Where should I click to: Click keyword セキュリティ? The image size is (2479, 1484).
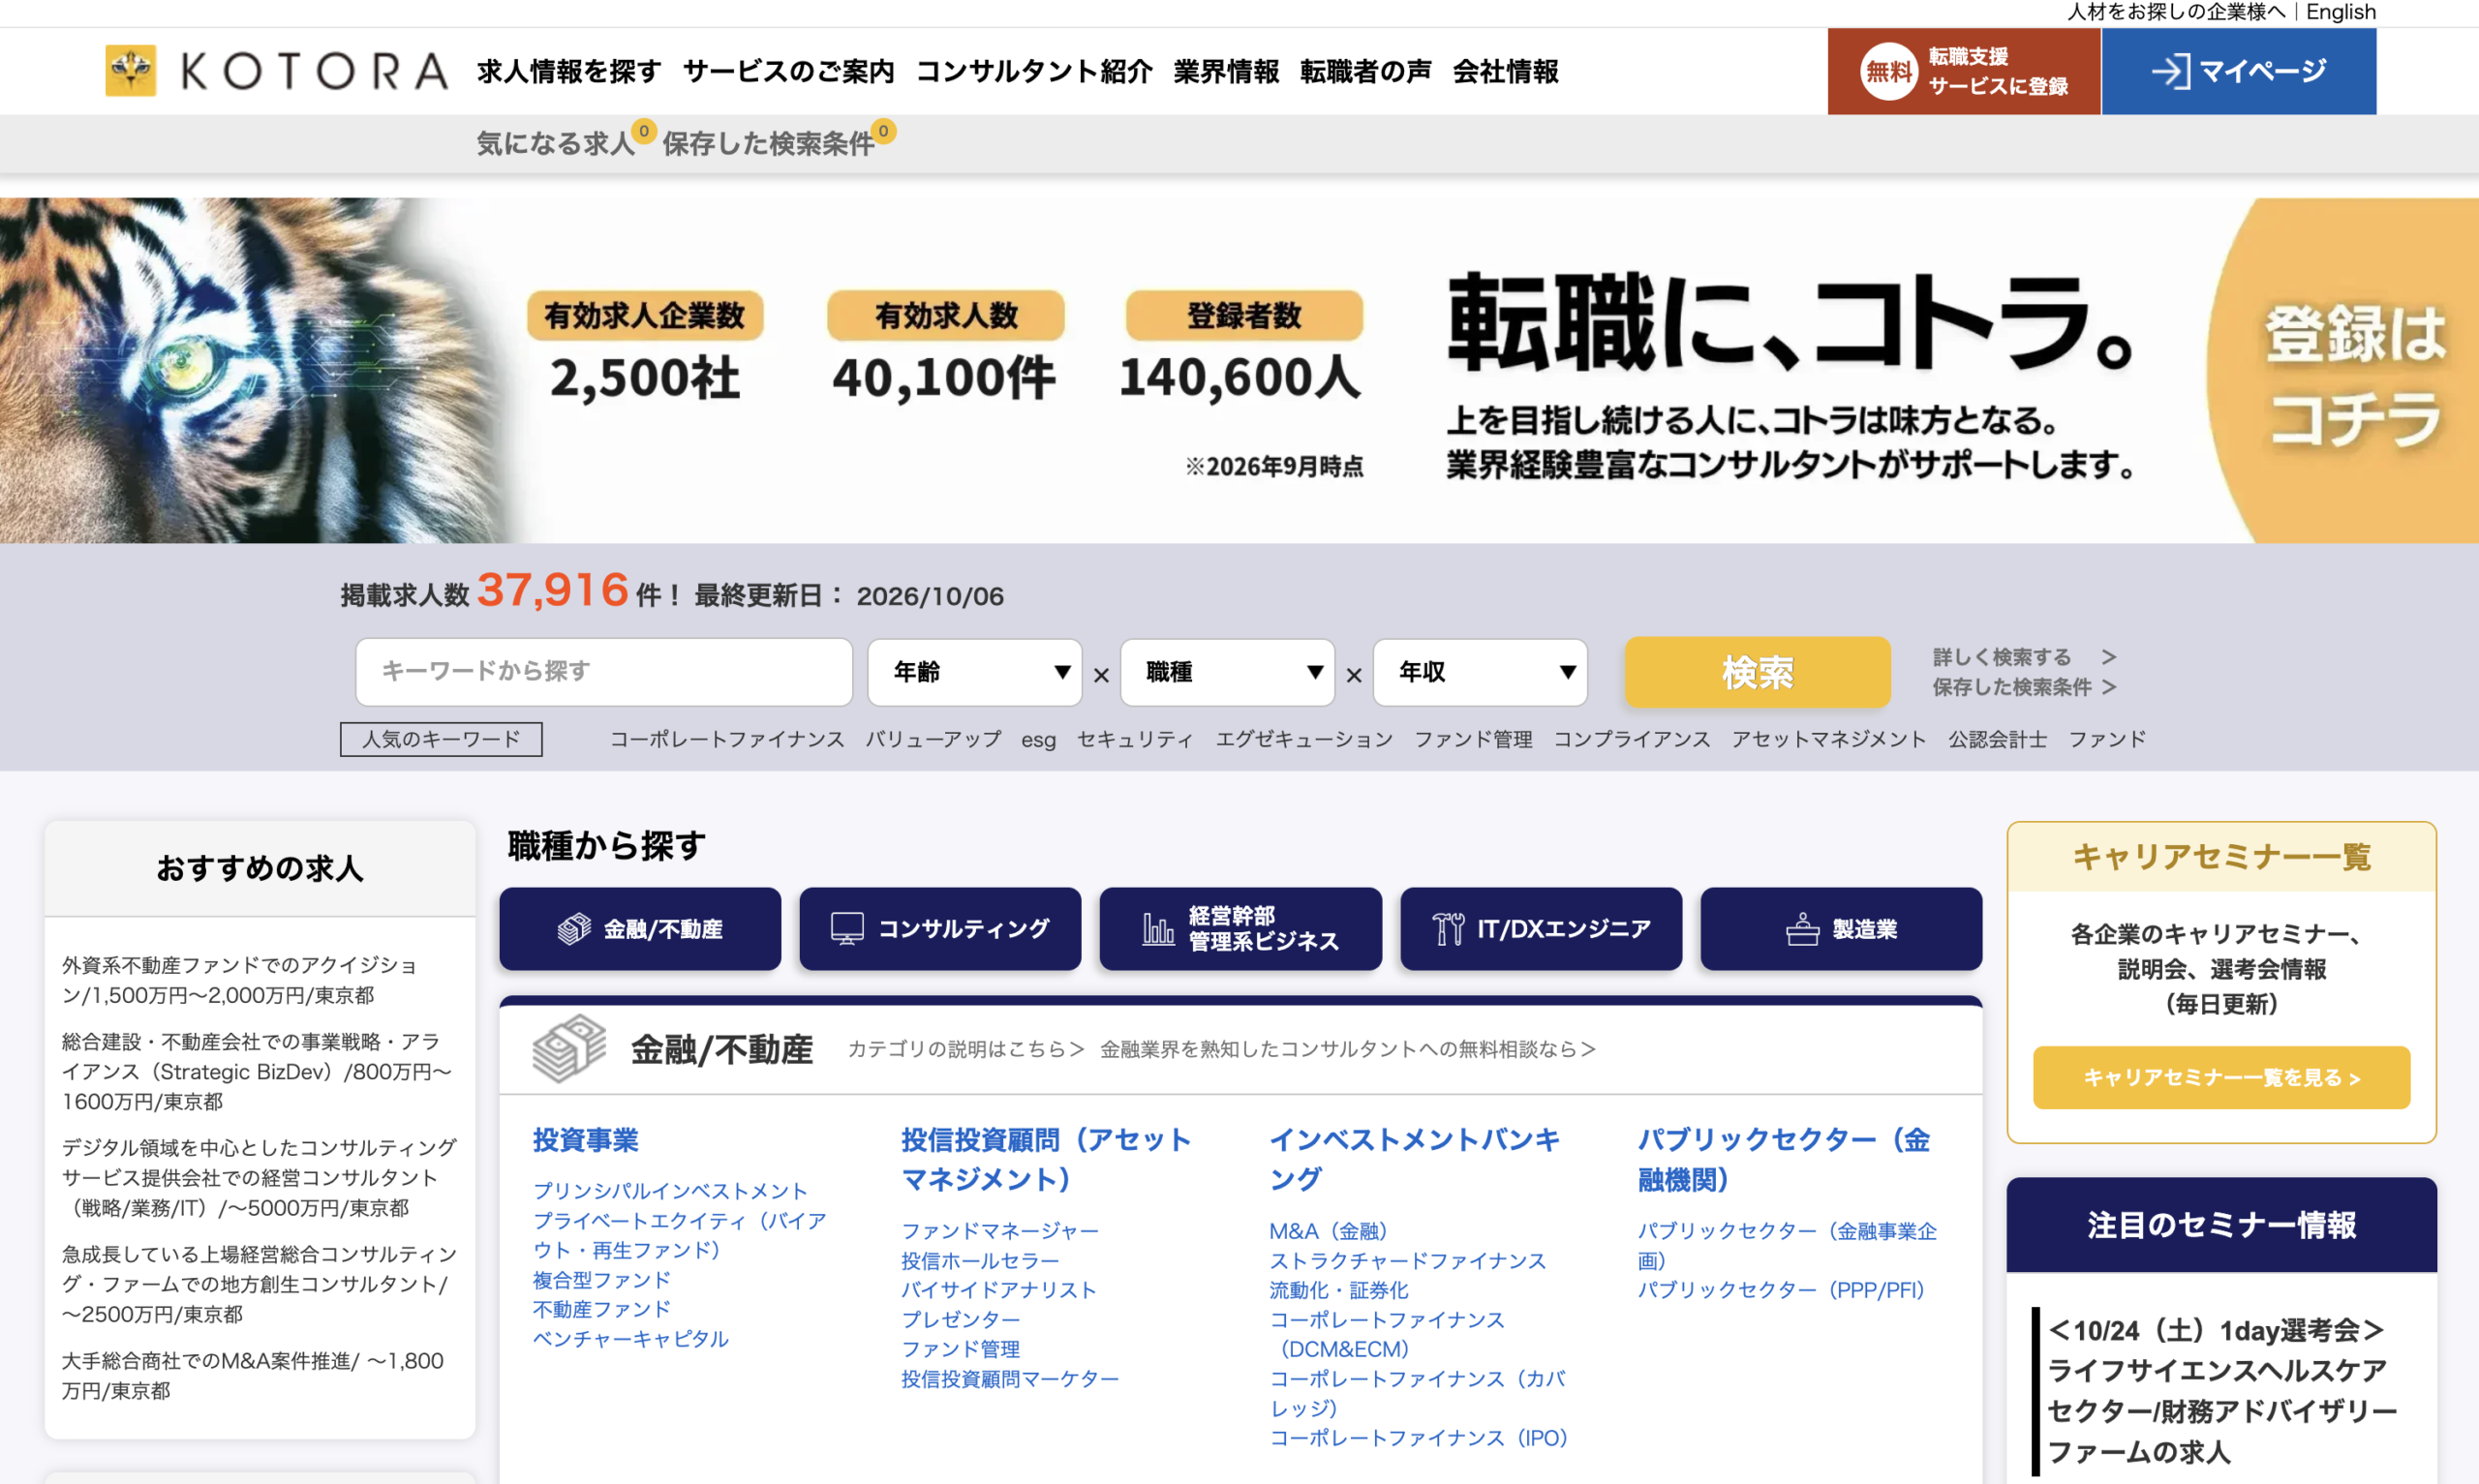[x=1135, y=739]
